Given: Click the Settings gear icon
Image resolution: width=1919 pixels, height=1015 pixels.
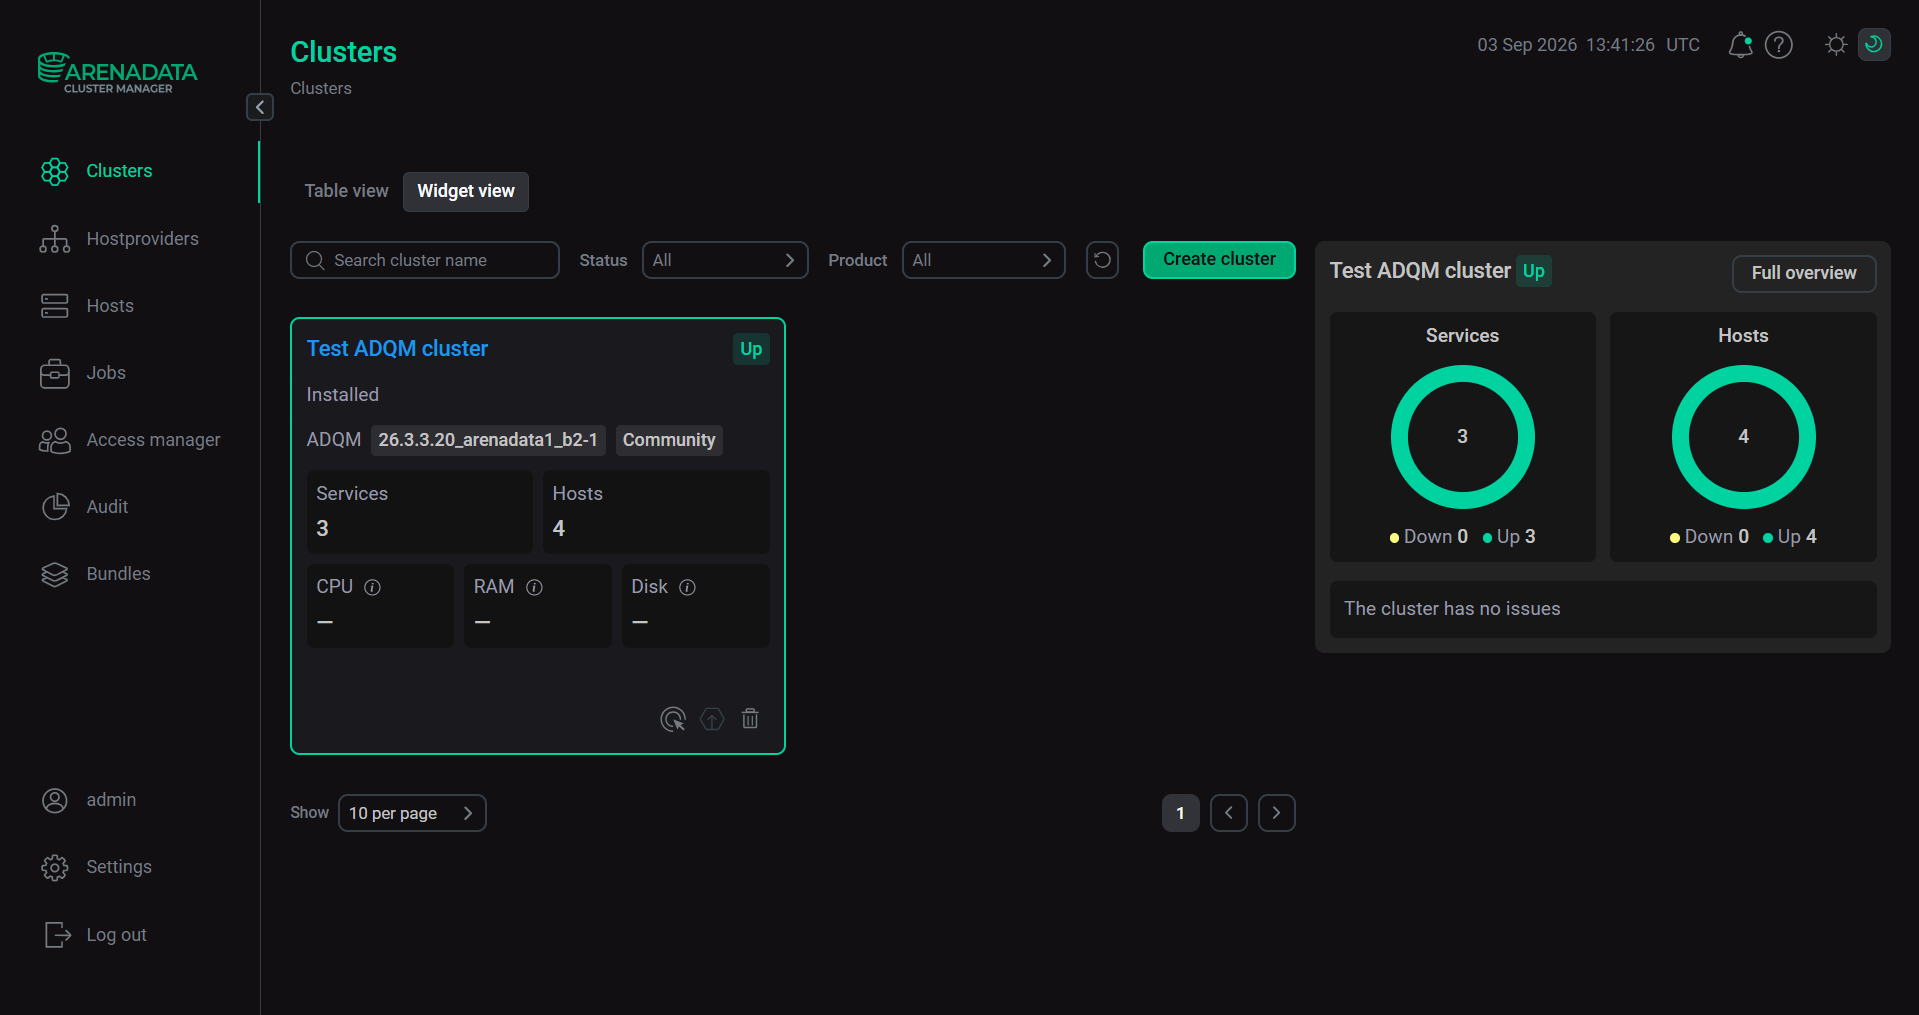Looking at the screenshot, I should pos(55,867).
